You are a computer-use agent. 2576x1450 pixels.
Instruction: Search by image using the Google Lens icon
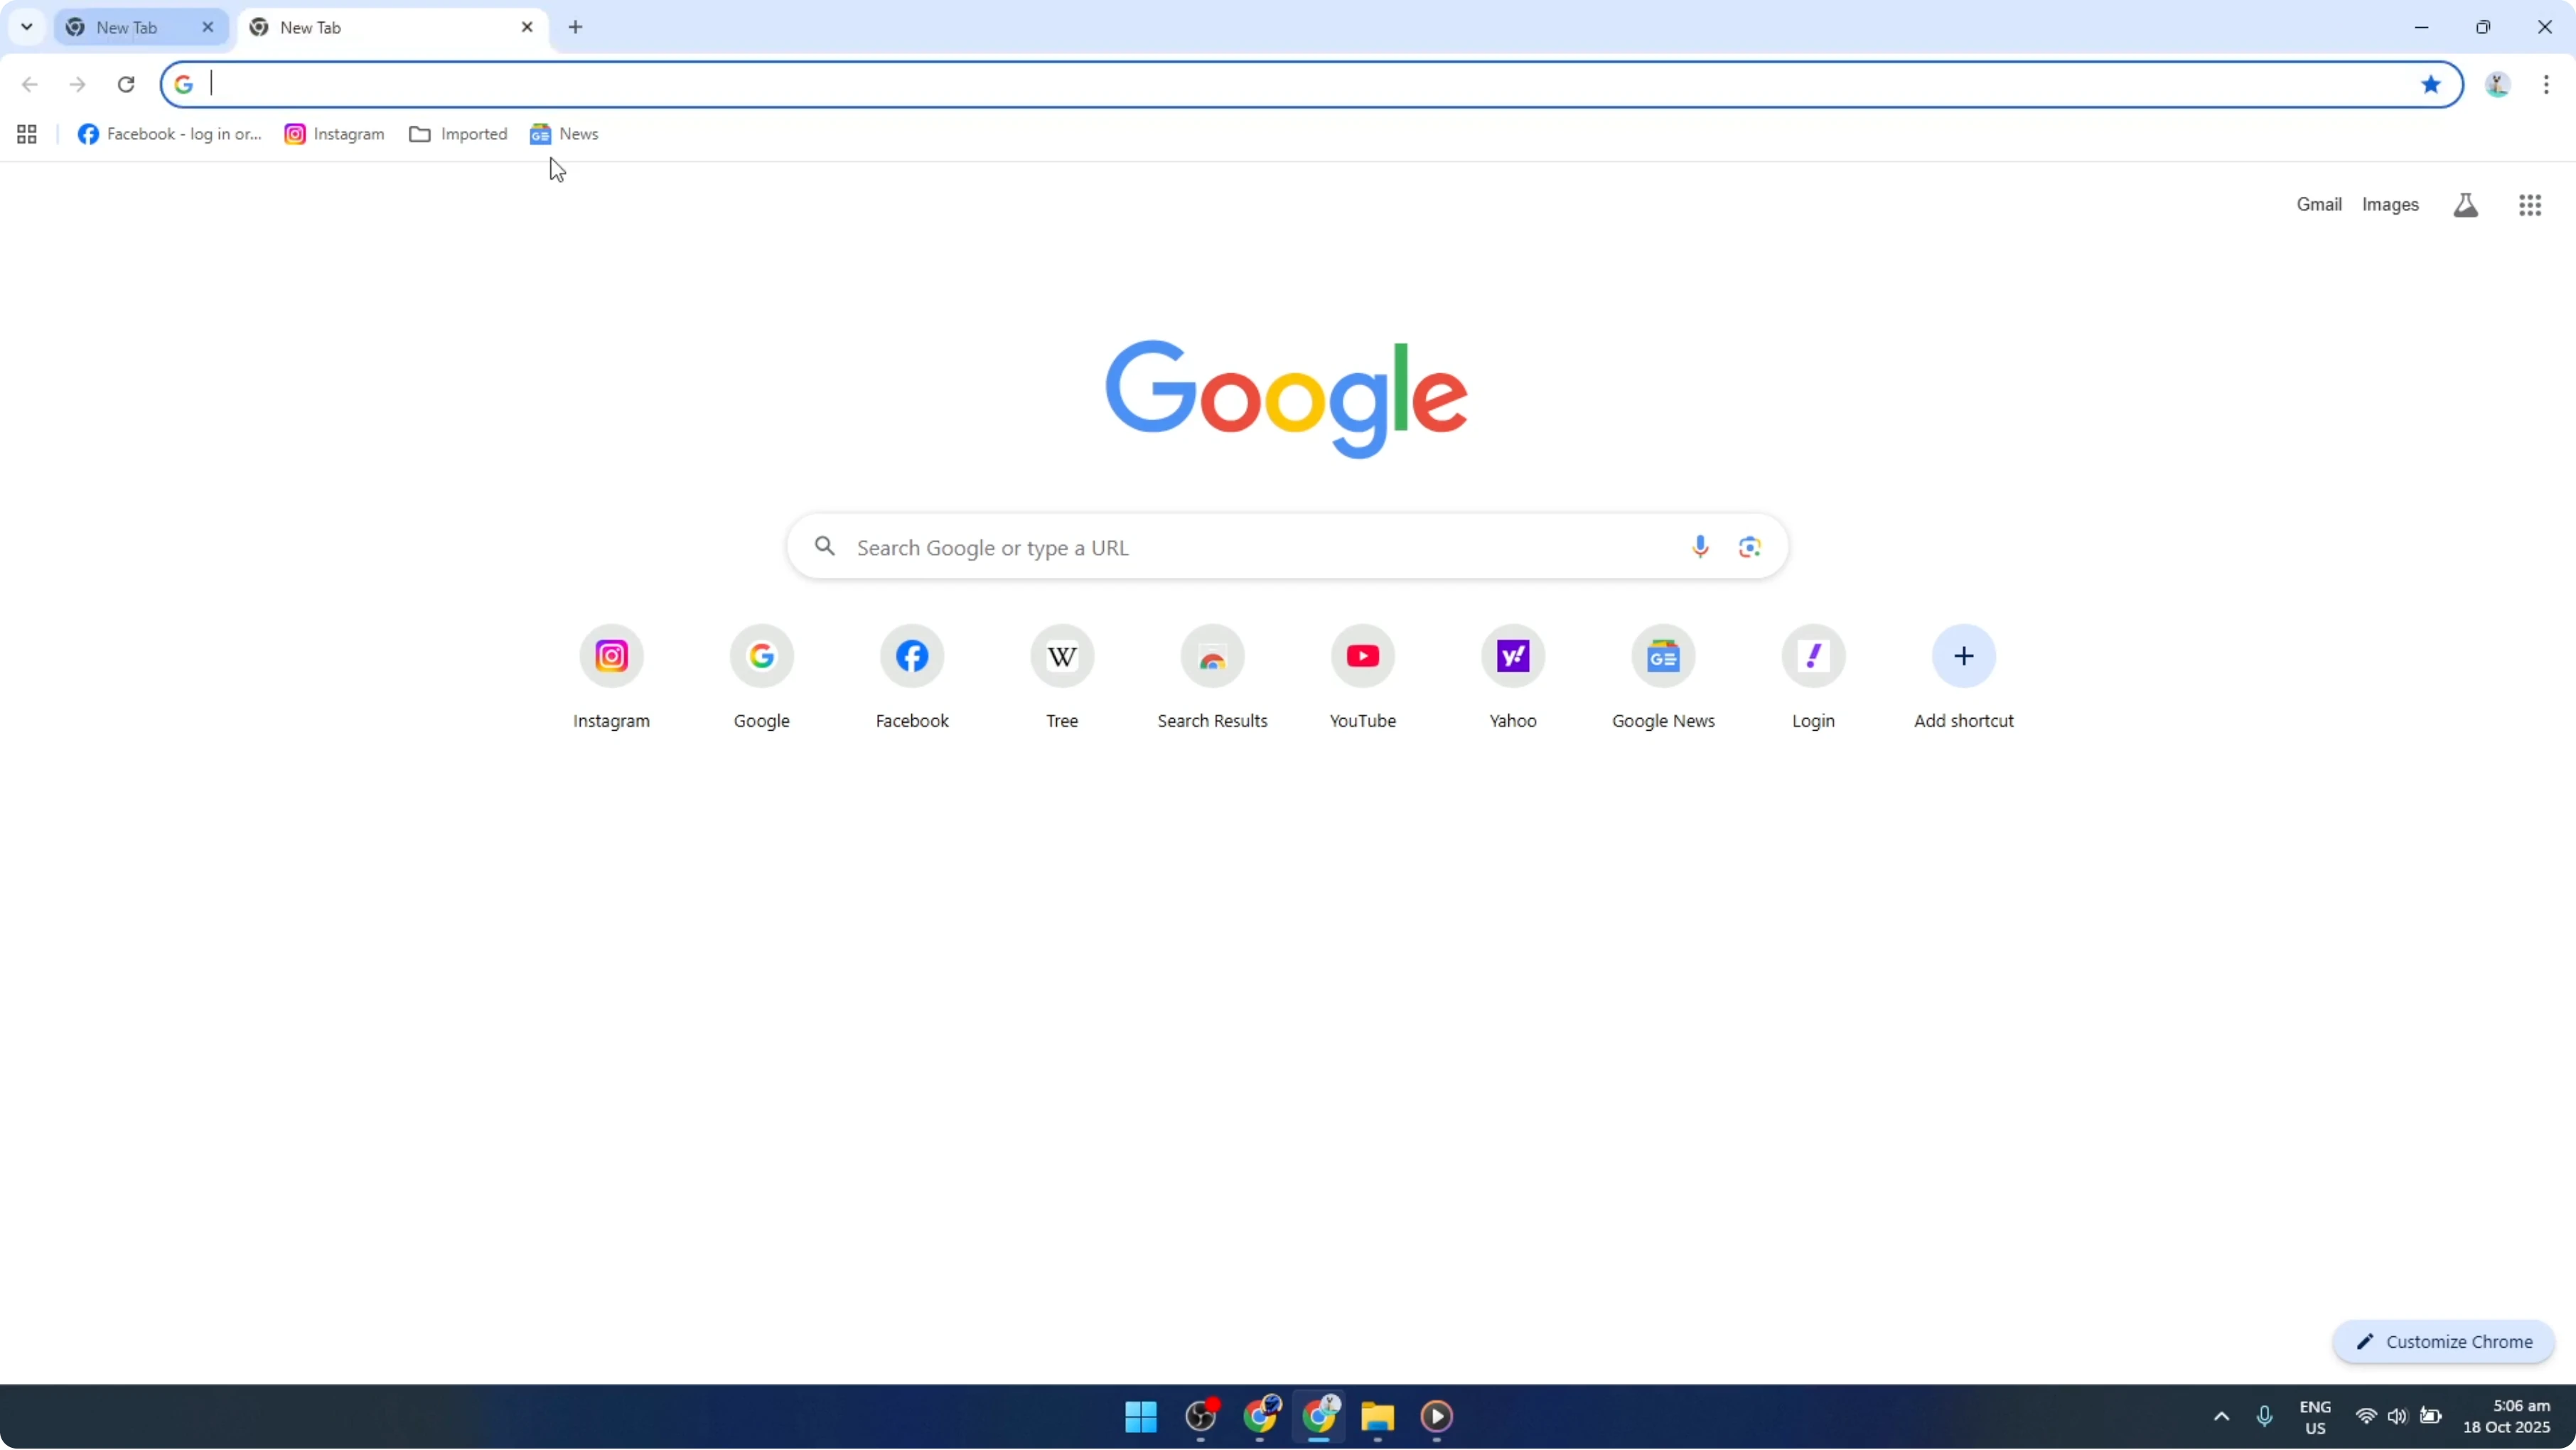click(x=1749, y=547)
